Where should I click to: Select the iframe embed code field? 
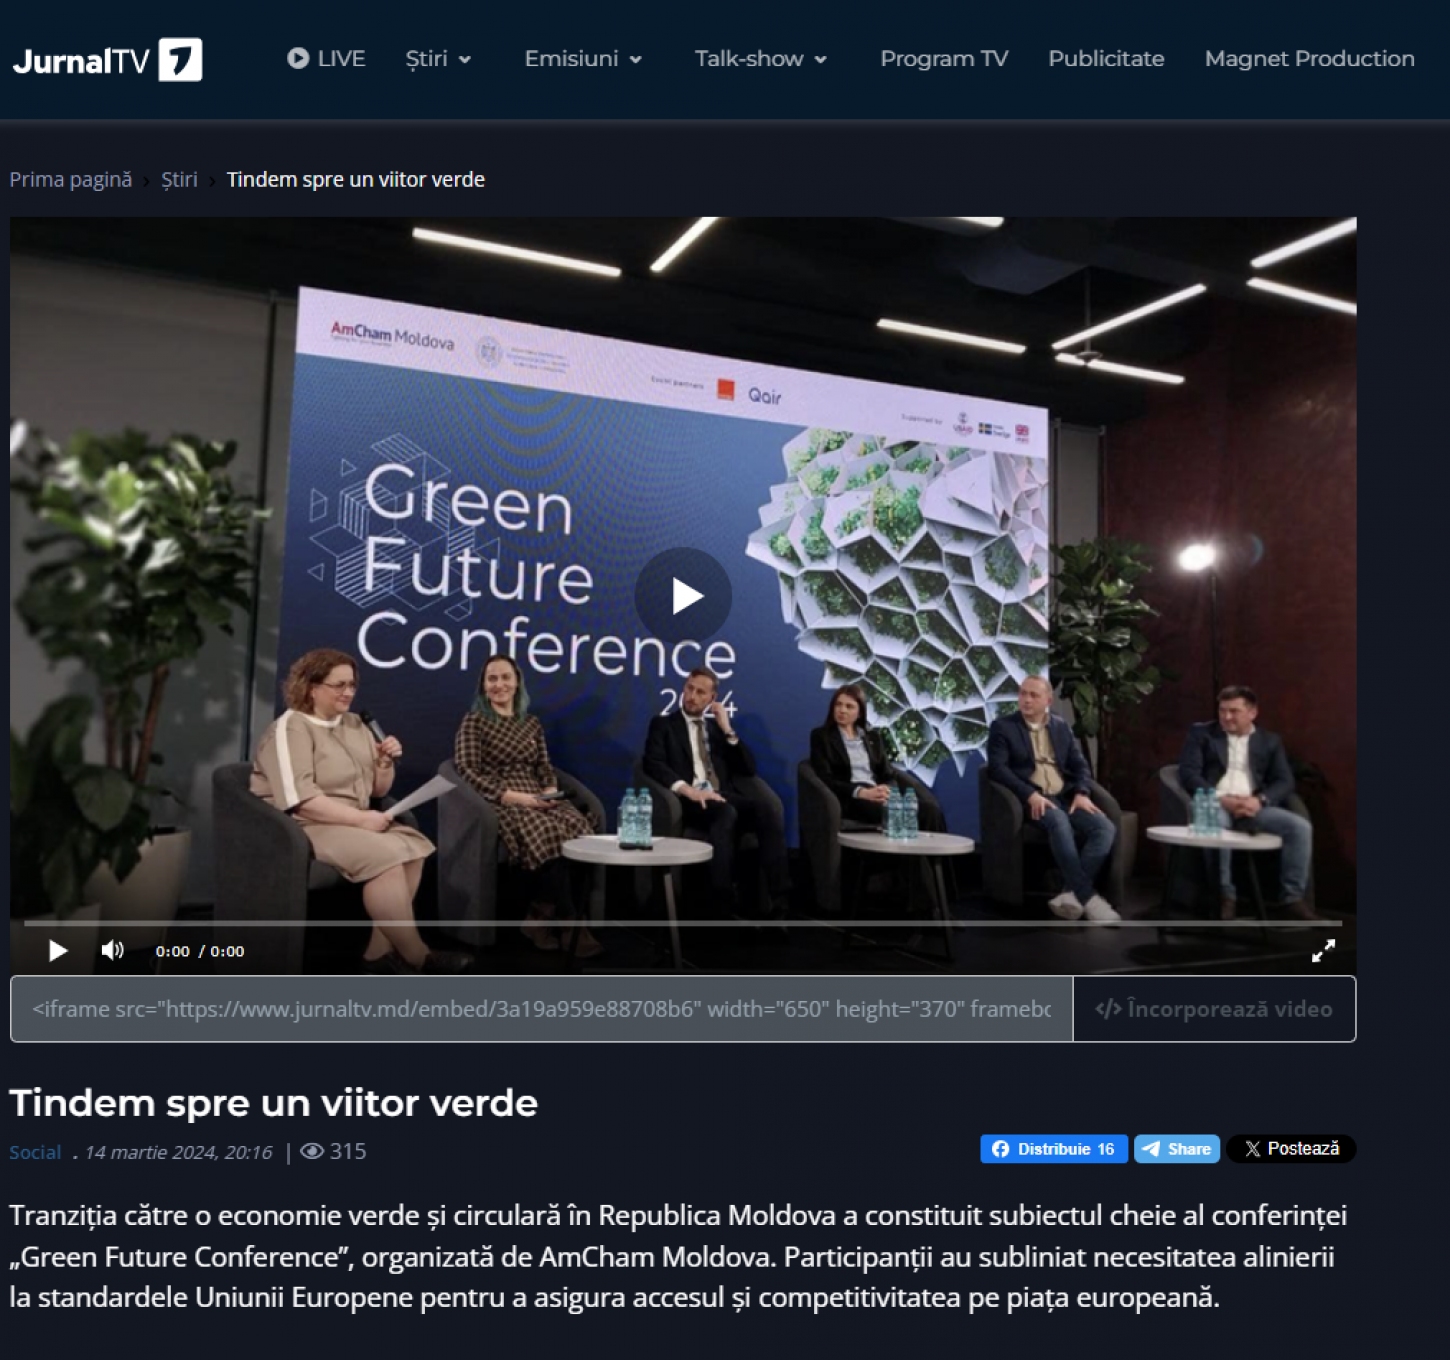541,1009
